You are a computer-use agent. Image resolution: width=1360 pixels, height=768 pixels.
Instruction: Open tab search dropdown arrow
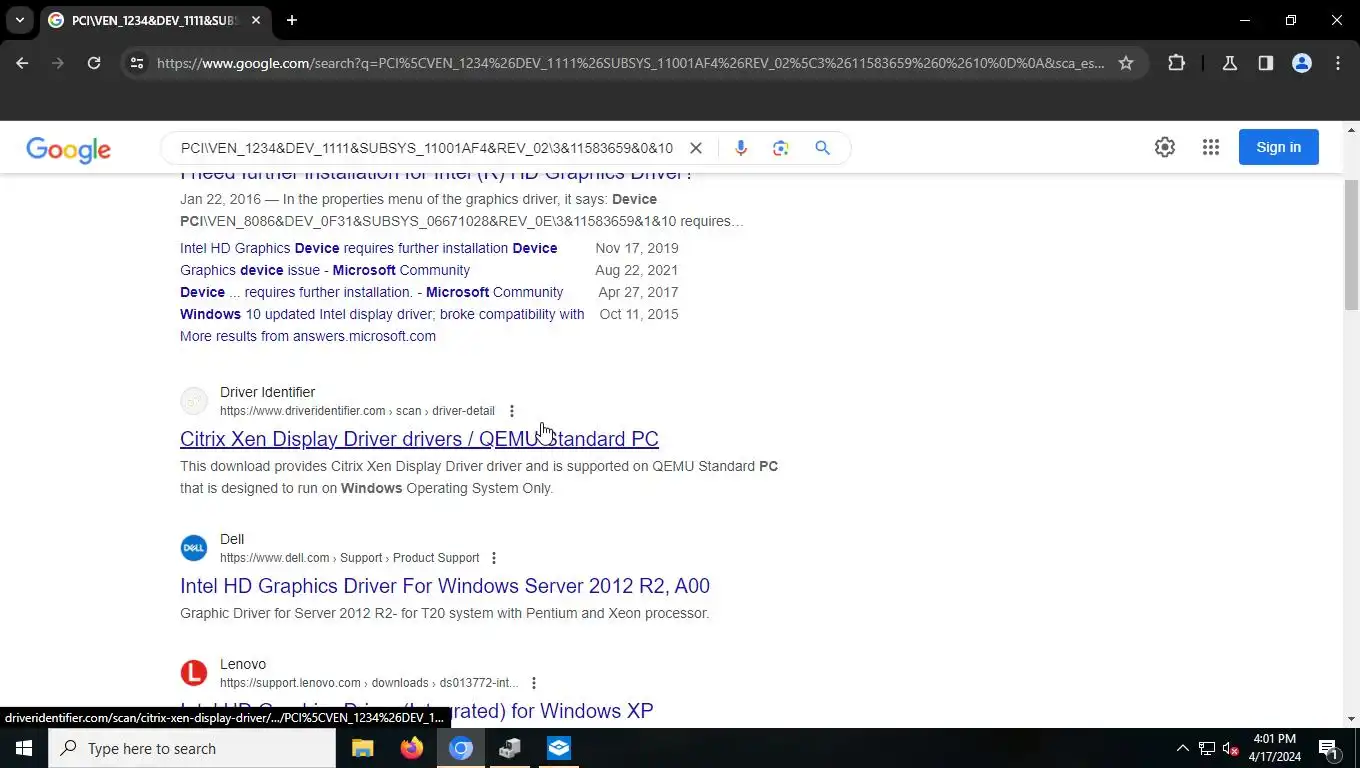[20, 20]
